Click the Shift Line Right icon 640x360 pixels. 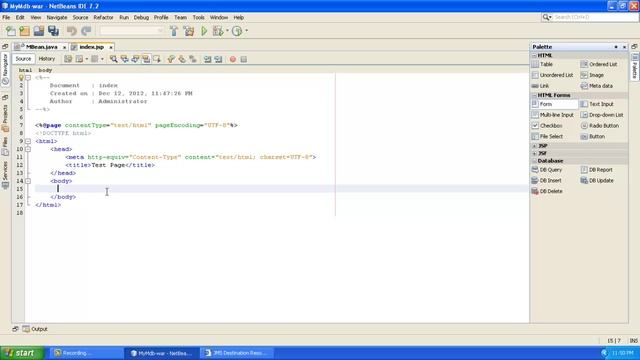coord(218,59)
